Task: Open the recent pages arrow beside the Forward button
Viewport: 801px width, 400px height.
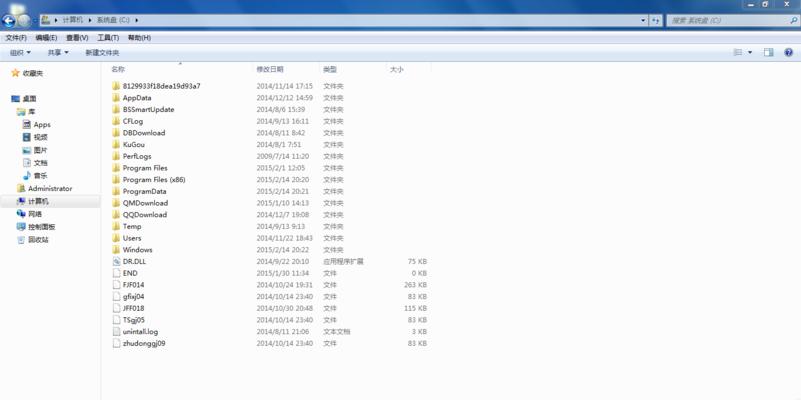Action: point(35,20)
